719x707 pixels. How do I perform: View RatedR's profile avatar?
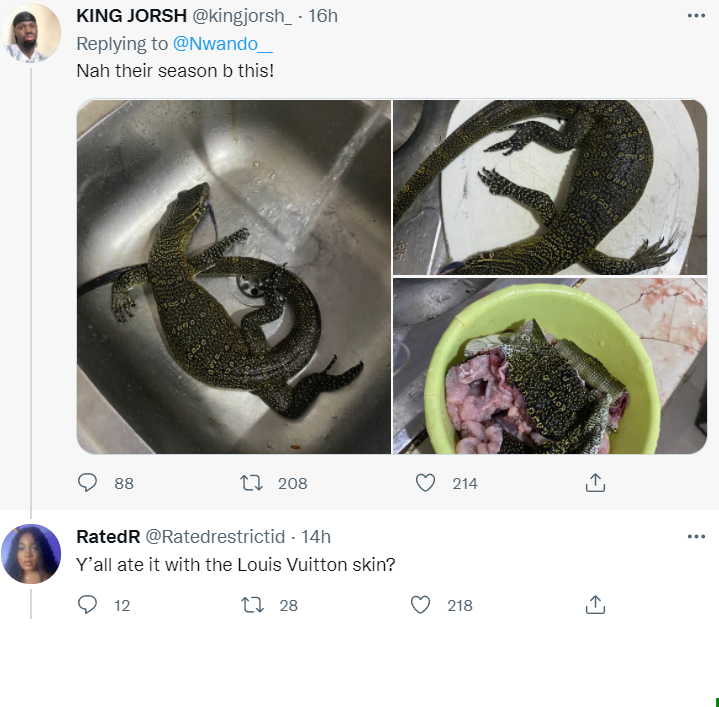31,554
